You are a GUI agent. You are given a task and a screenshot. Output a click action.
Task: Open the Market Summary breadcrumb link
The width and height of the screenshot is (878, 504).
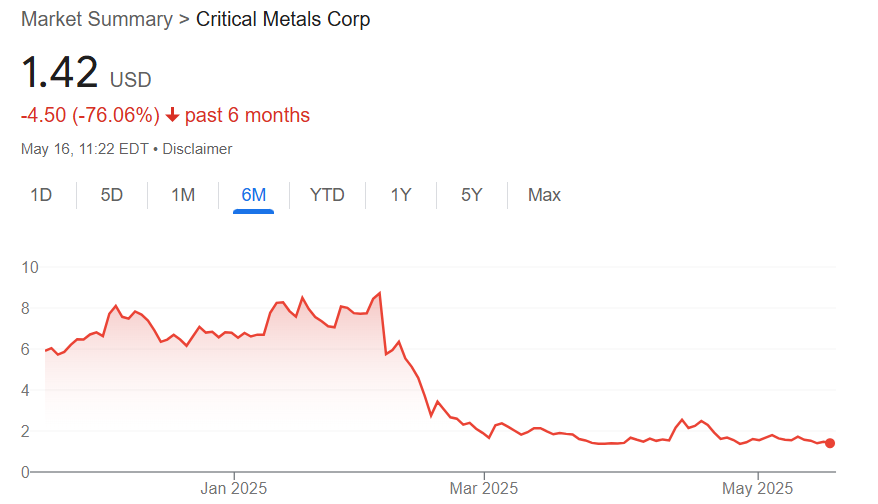pyautogui.click(x=96, y=19)
